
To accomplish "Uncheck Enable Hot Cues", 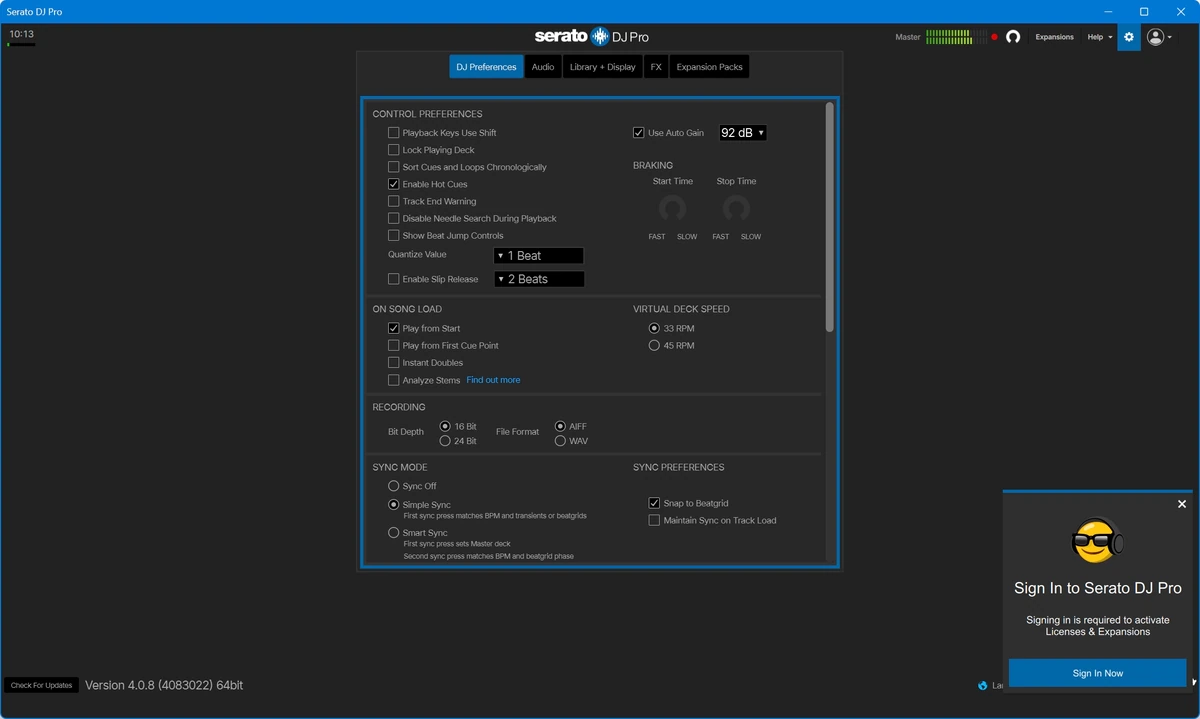I will 393,184.
